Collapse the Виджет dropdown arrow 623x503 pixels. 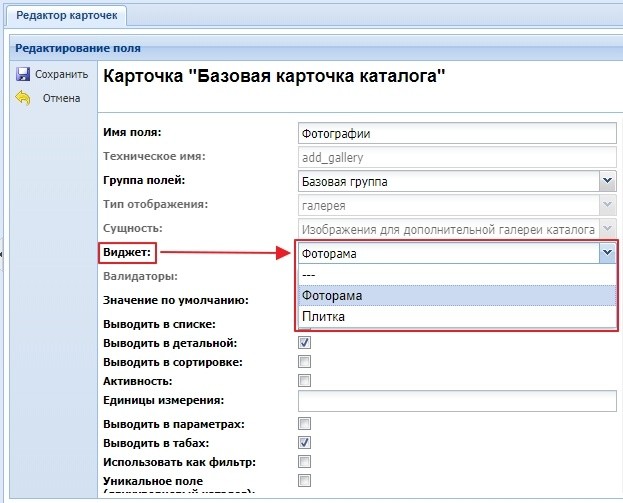point(607,254)
